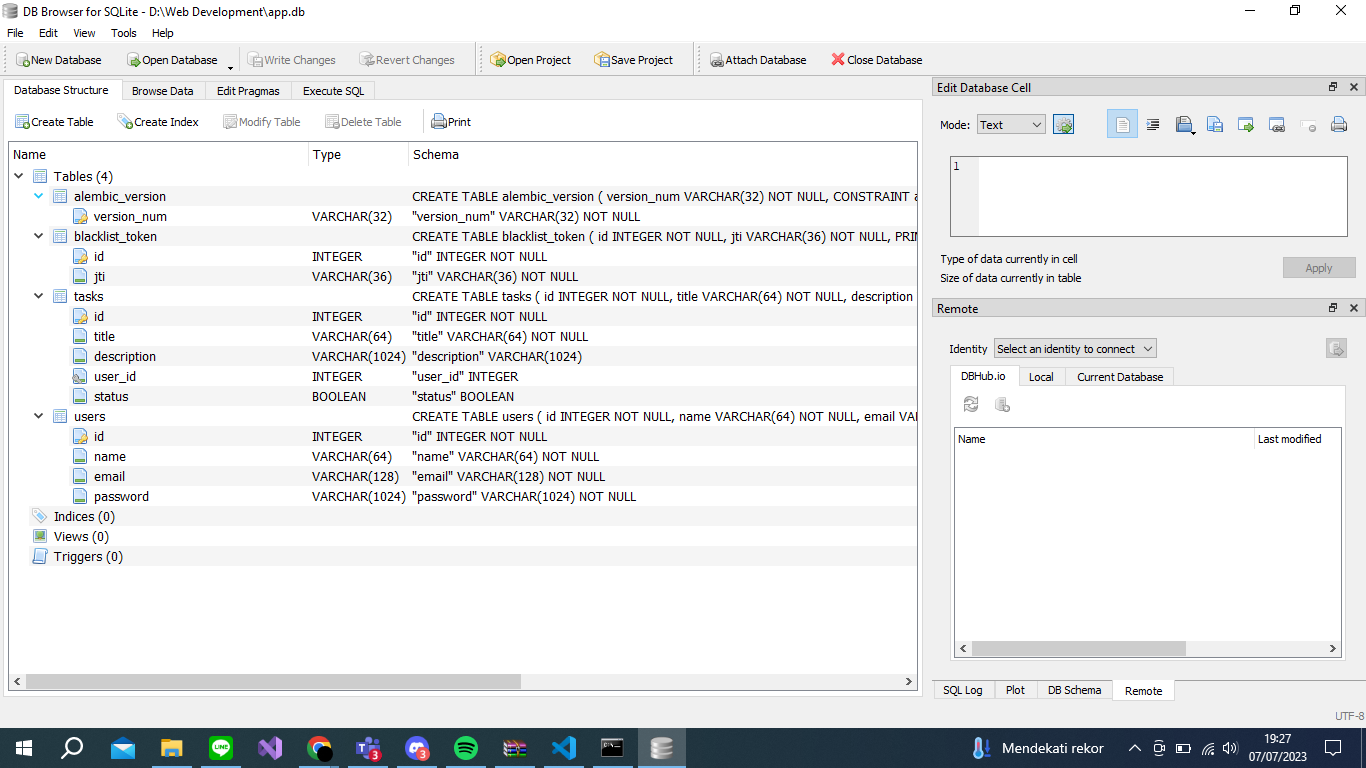
Task: Open the Tools menu
Action: click(x=123, y=33)
